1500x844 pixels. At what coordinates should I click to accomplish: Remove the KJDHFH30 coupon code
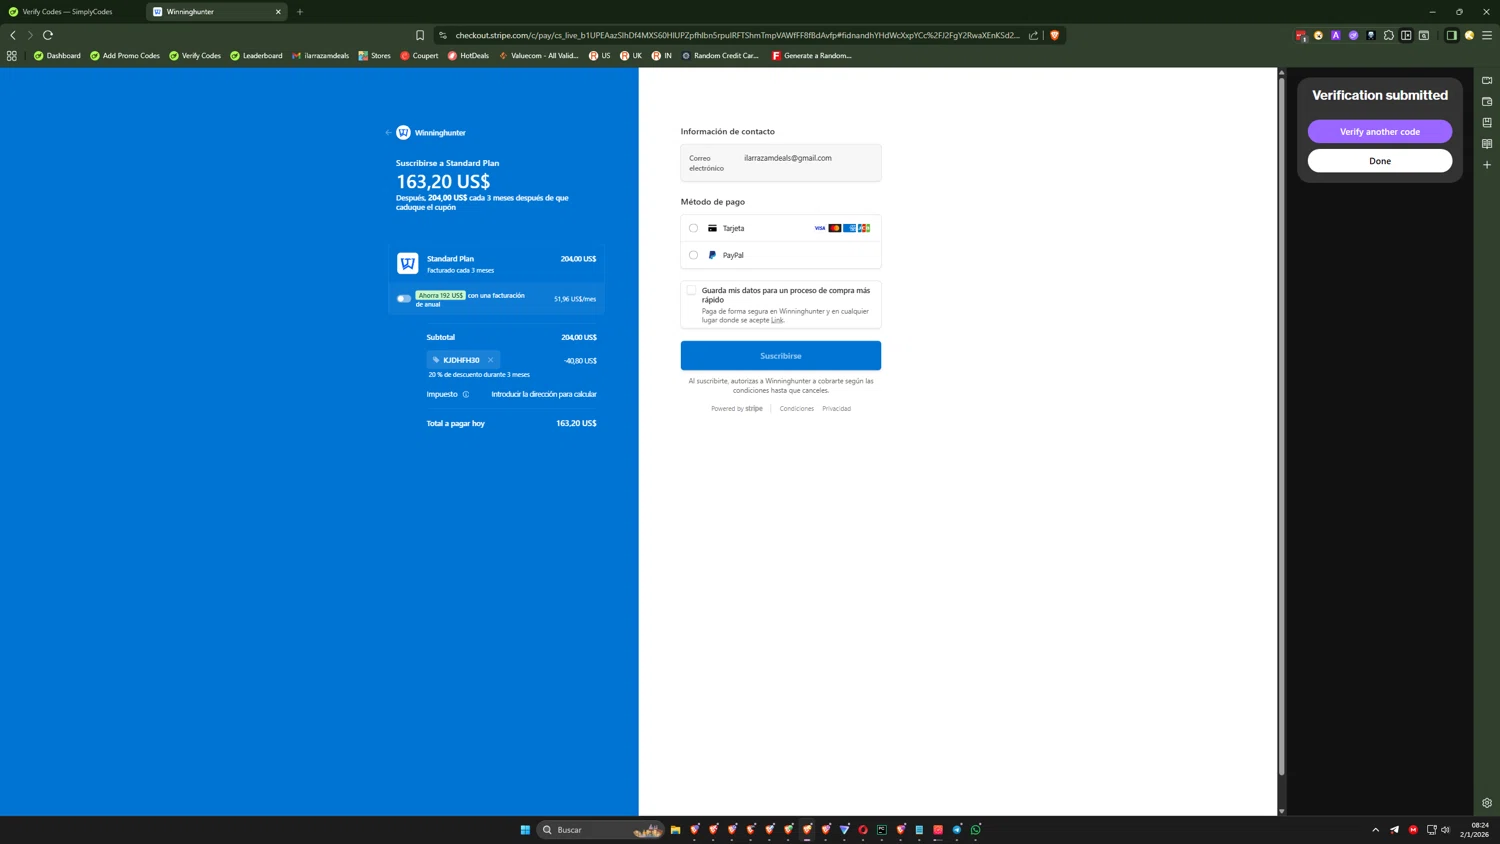pos(491,360)
